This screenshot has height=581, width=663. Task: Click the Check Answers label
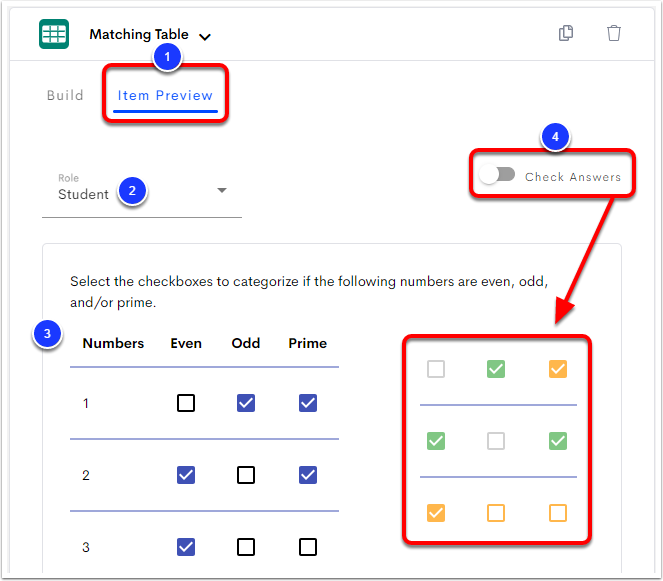(573, 177)
